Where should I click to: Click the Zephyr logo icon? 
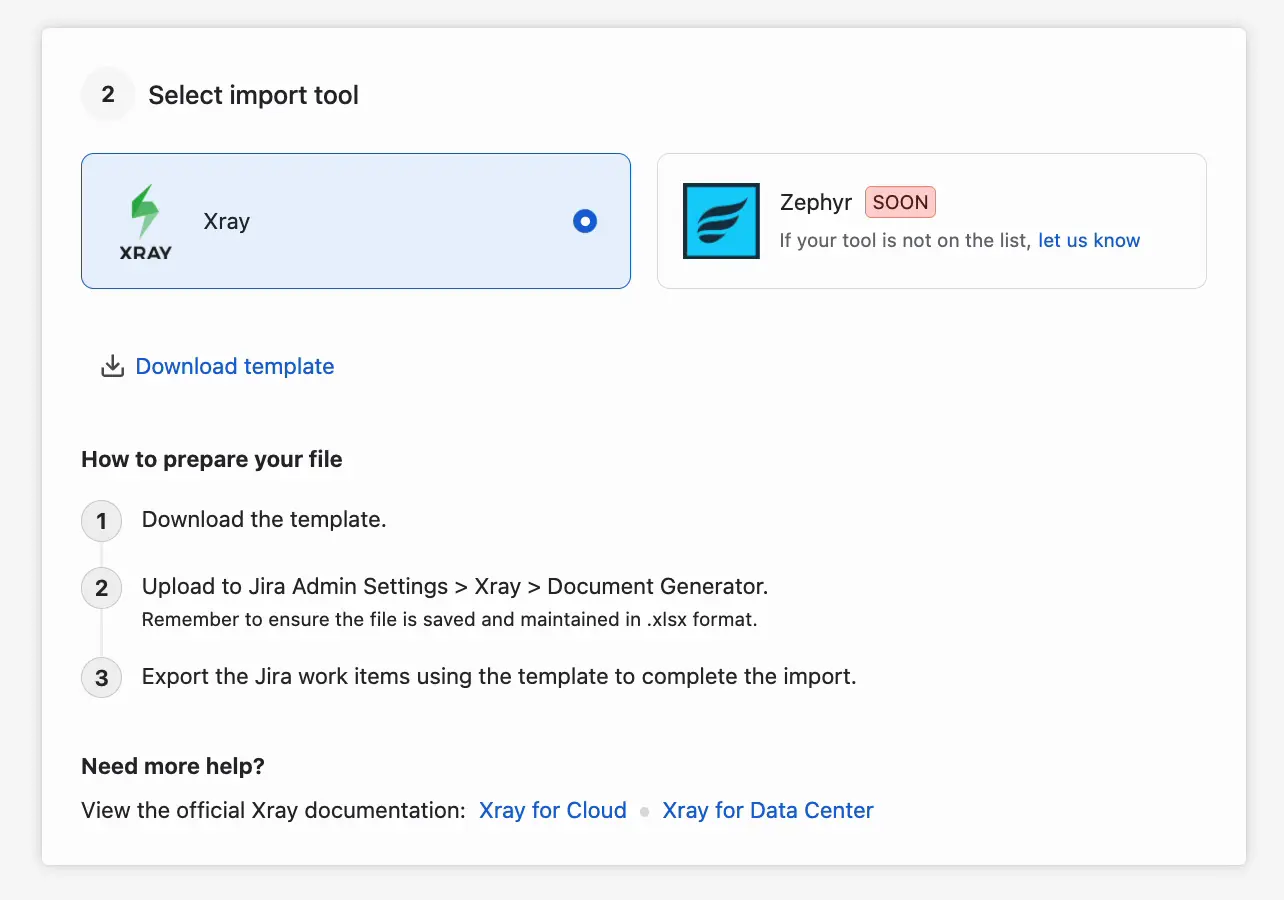pos(721,221)
